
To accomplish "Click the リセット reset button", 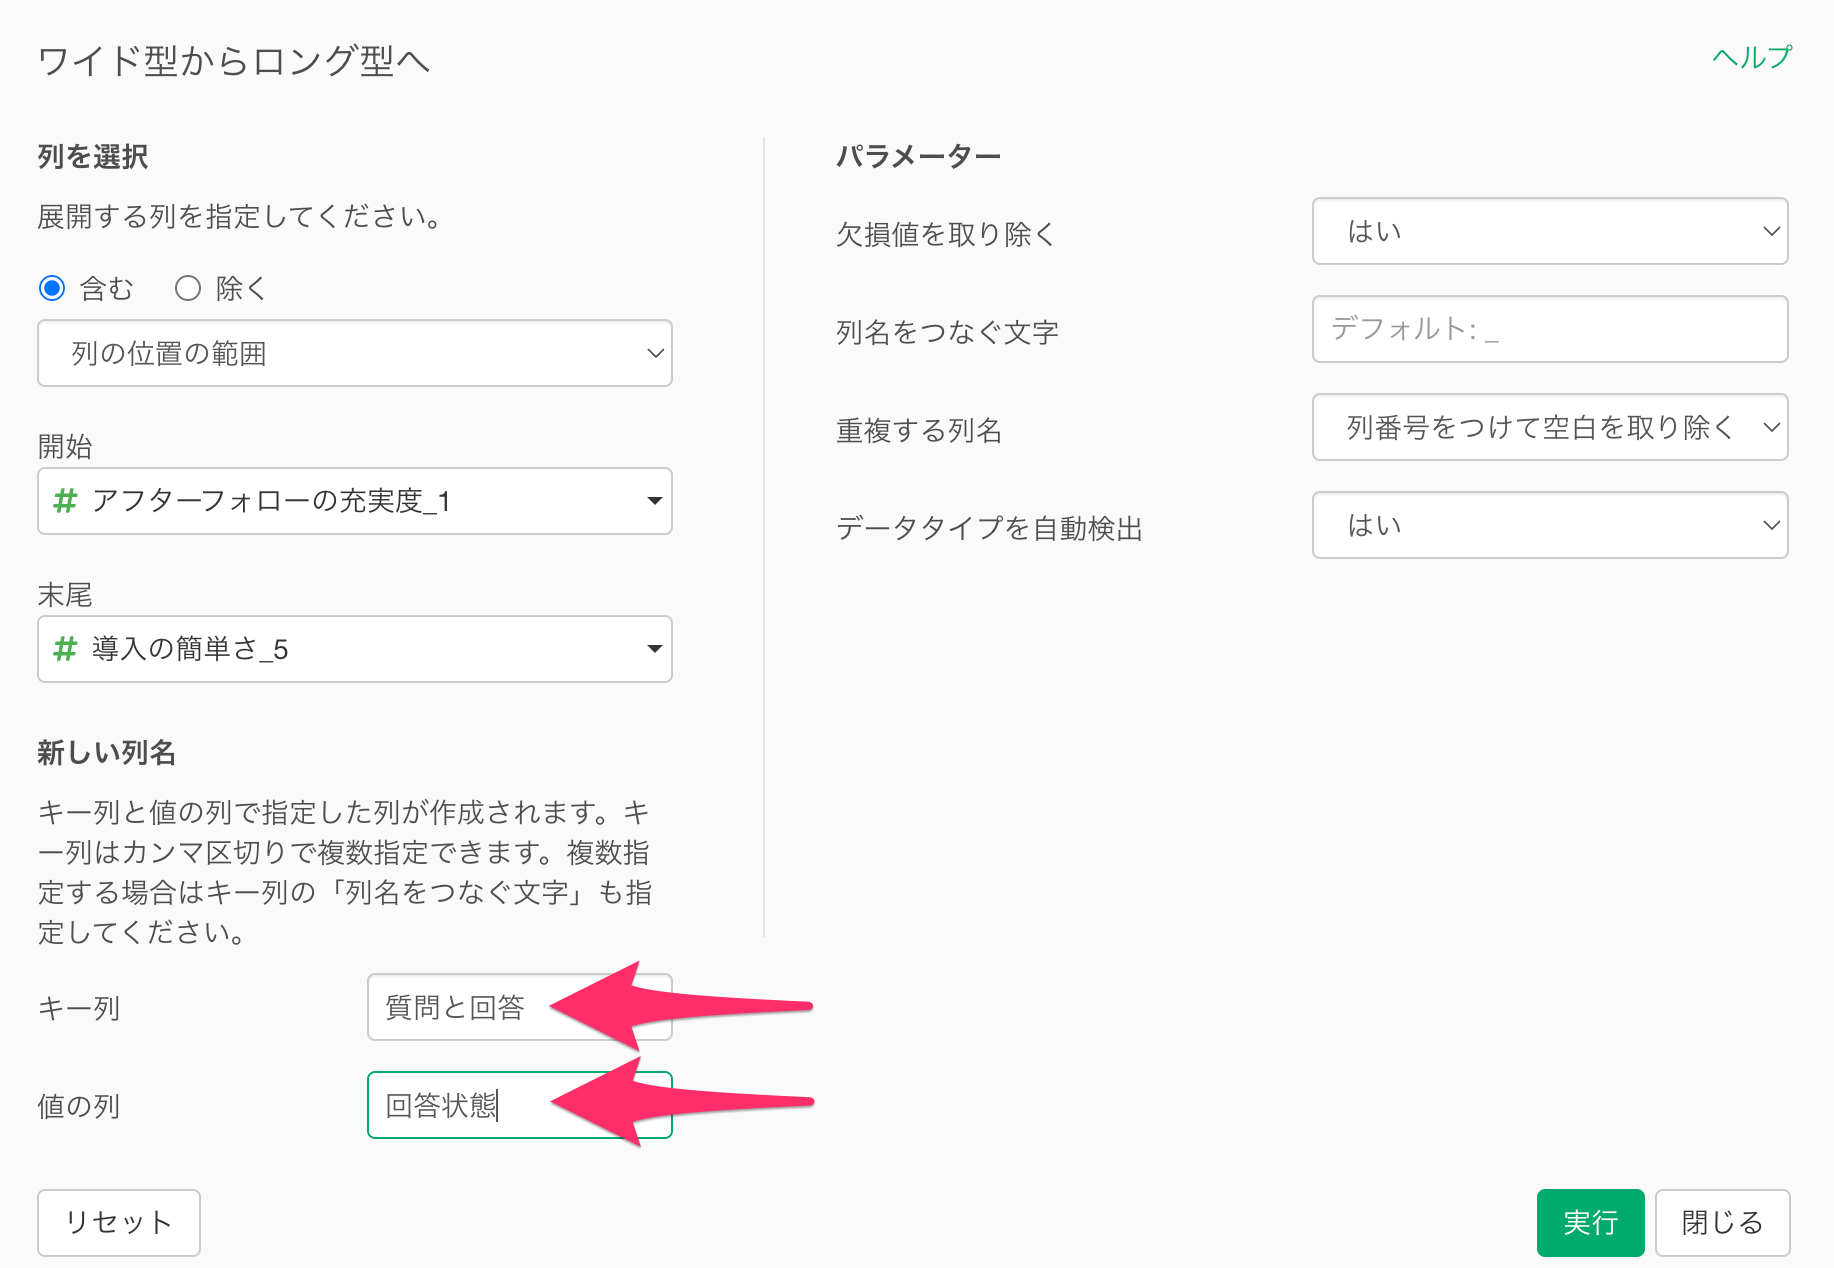I will coord(119,1222).
